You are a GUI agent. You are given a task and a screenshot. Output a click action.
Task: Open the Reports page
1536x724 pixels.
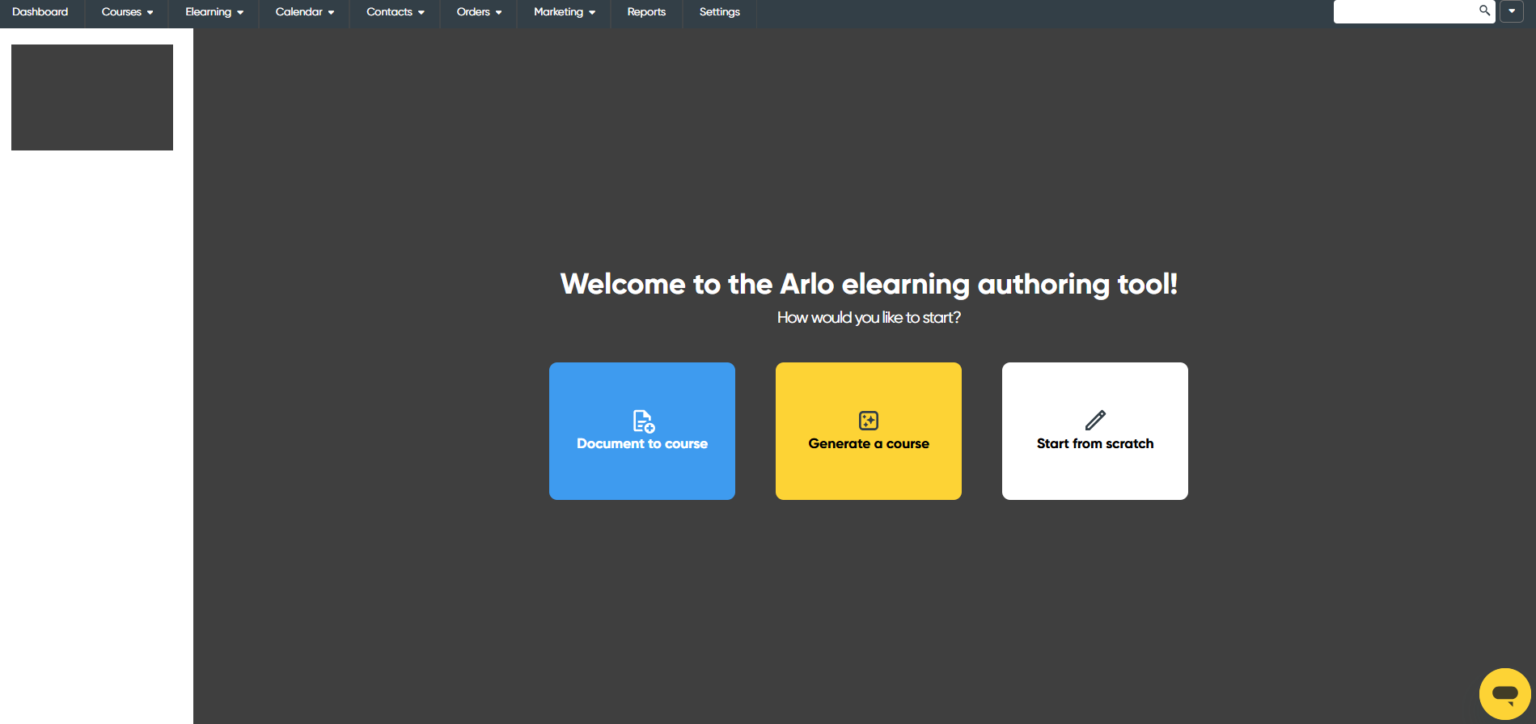pyautogui.click(x=646, y=12)
